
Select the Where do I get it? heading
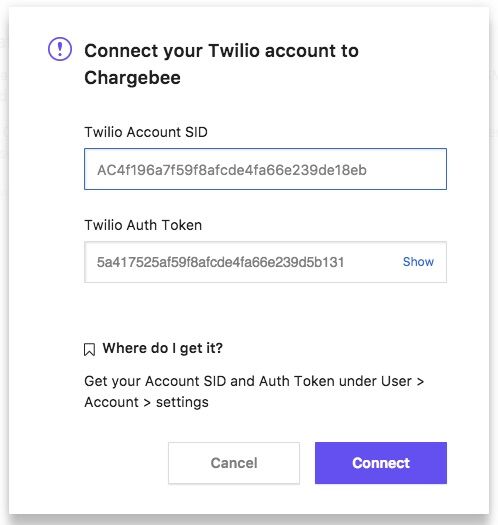click(x=162, y=349)
